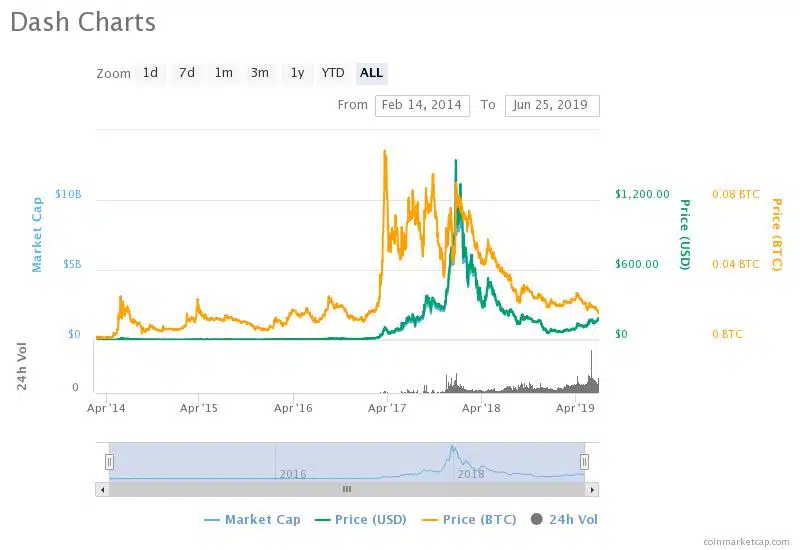Set zoom range to 1y
This screenshot has height=550, width=800.
297,73
